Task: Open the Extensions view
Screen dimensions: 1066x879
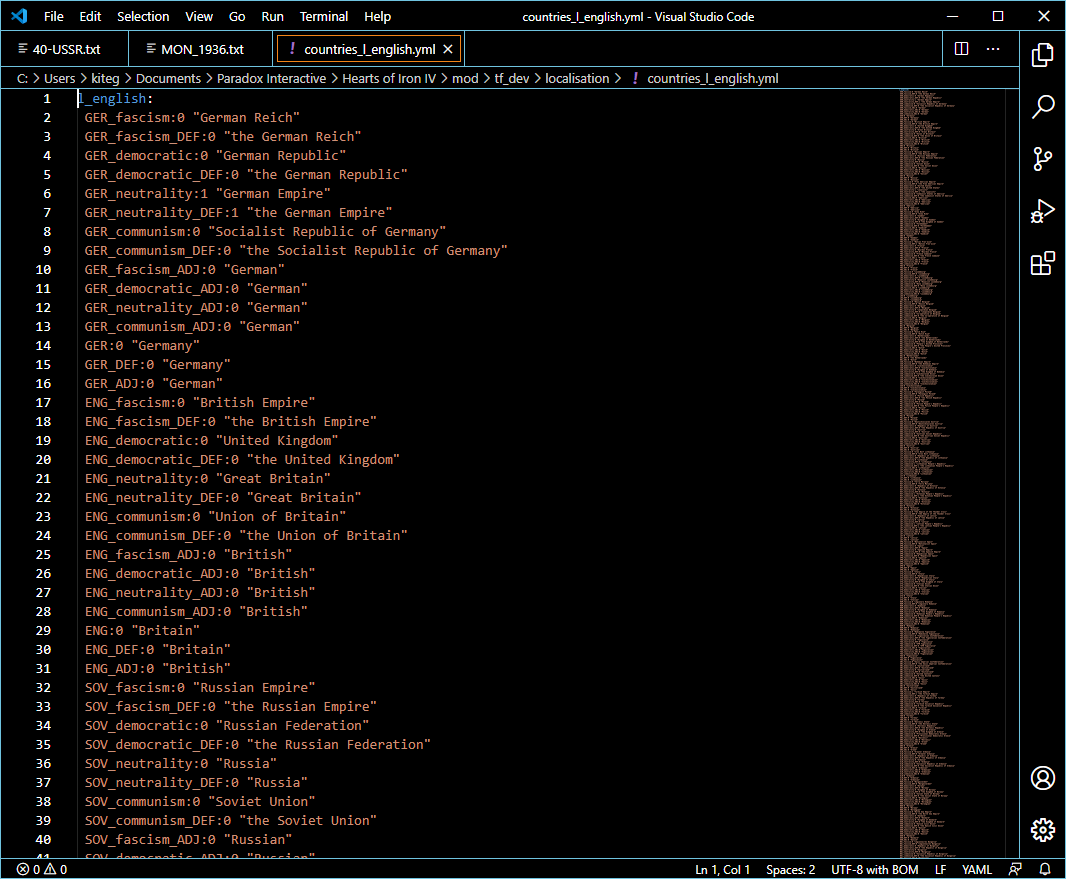Action: 1042,263
